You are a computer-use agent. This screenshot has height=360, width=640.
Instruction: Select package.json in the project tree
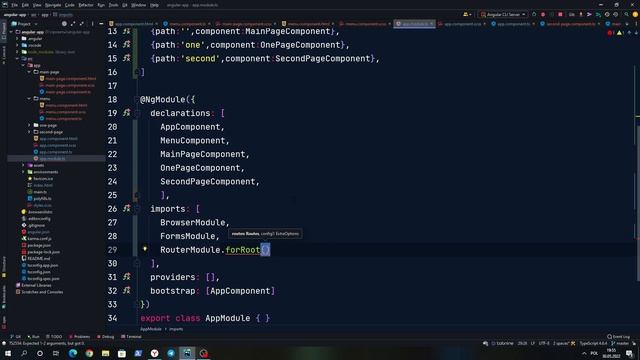[x=39, y=245]
